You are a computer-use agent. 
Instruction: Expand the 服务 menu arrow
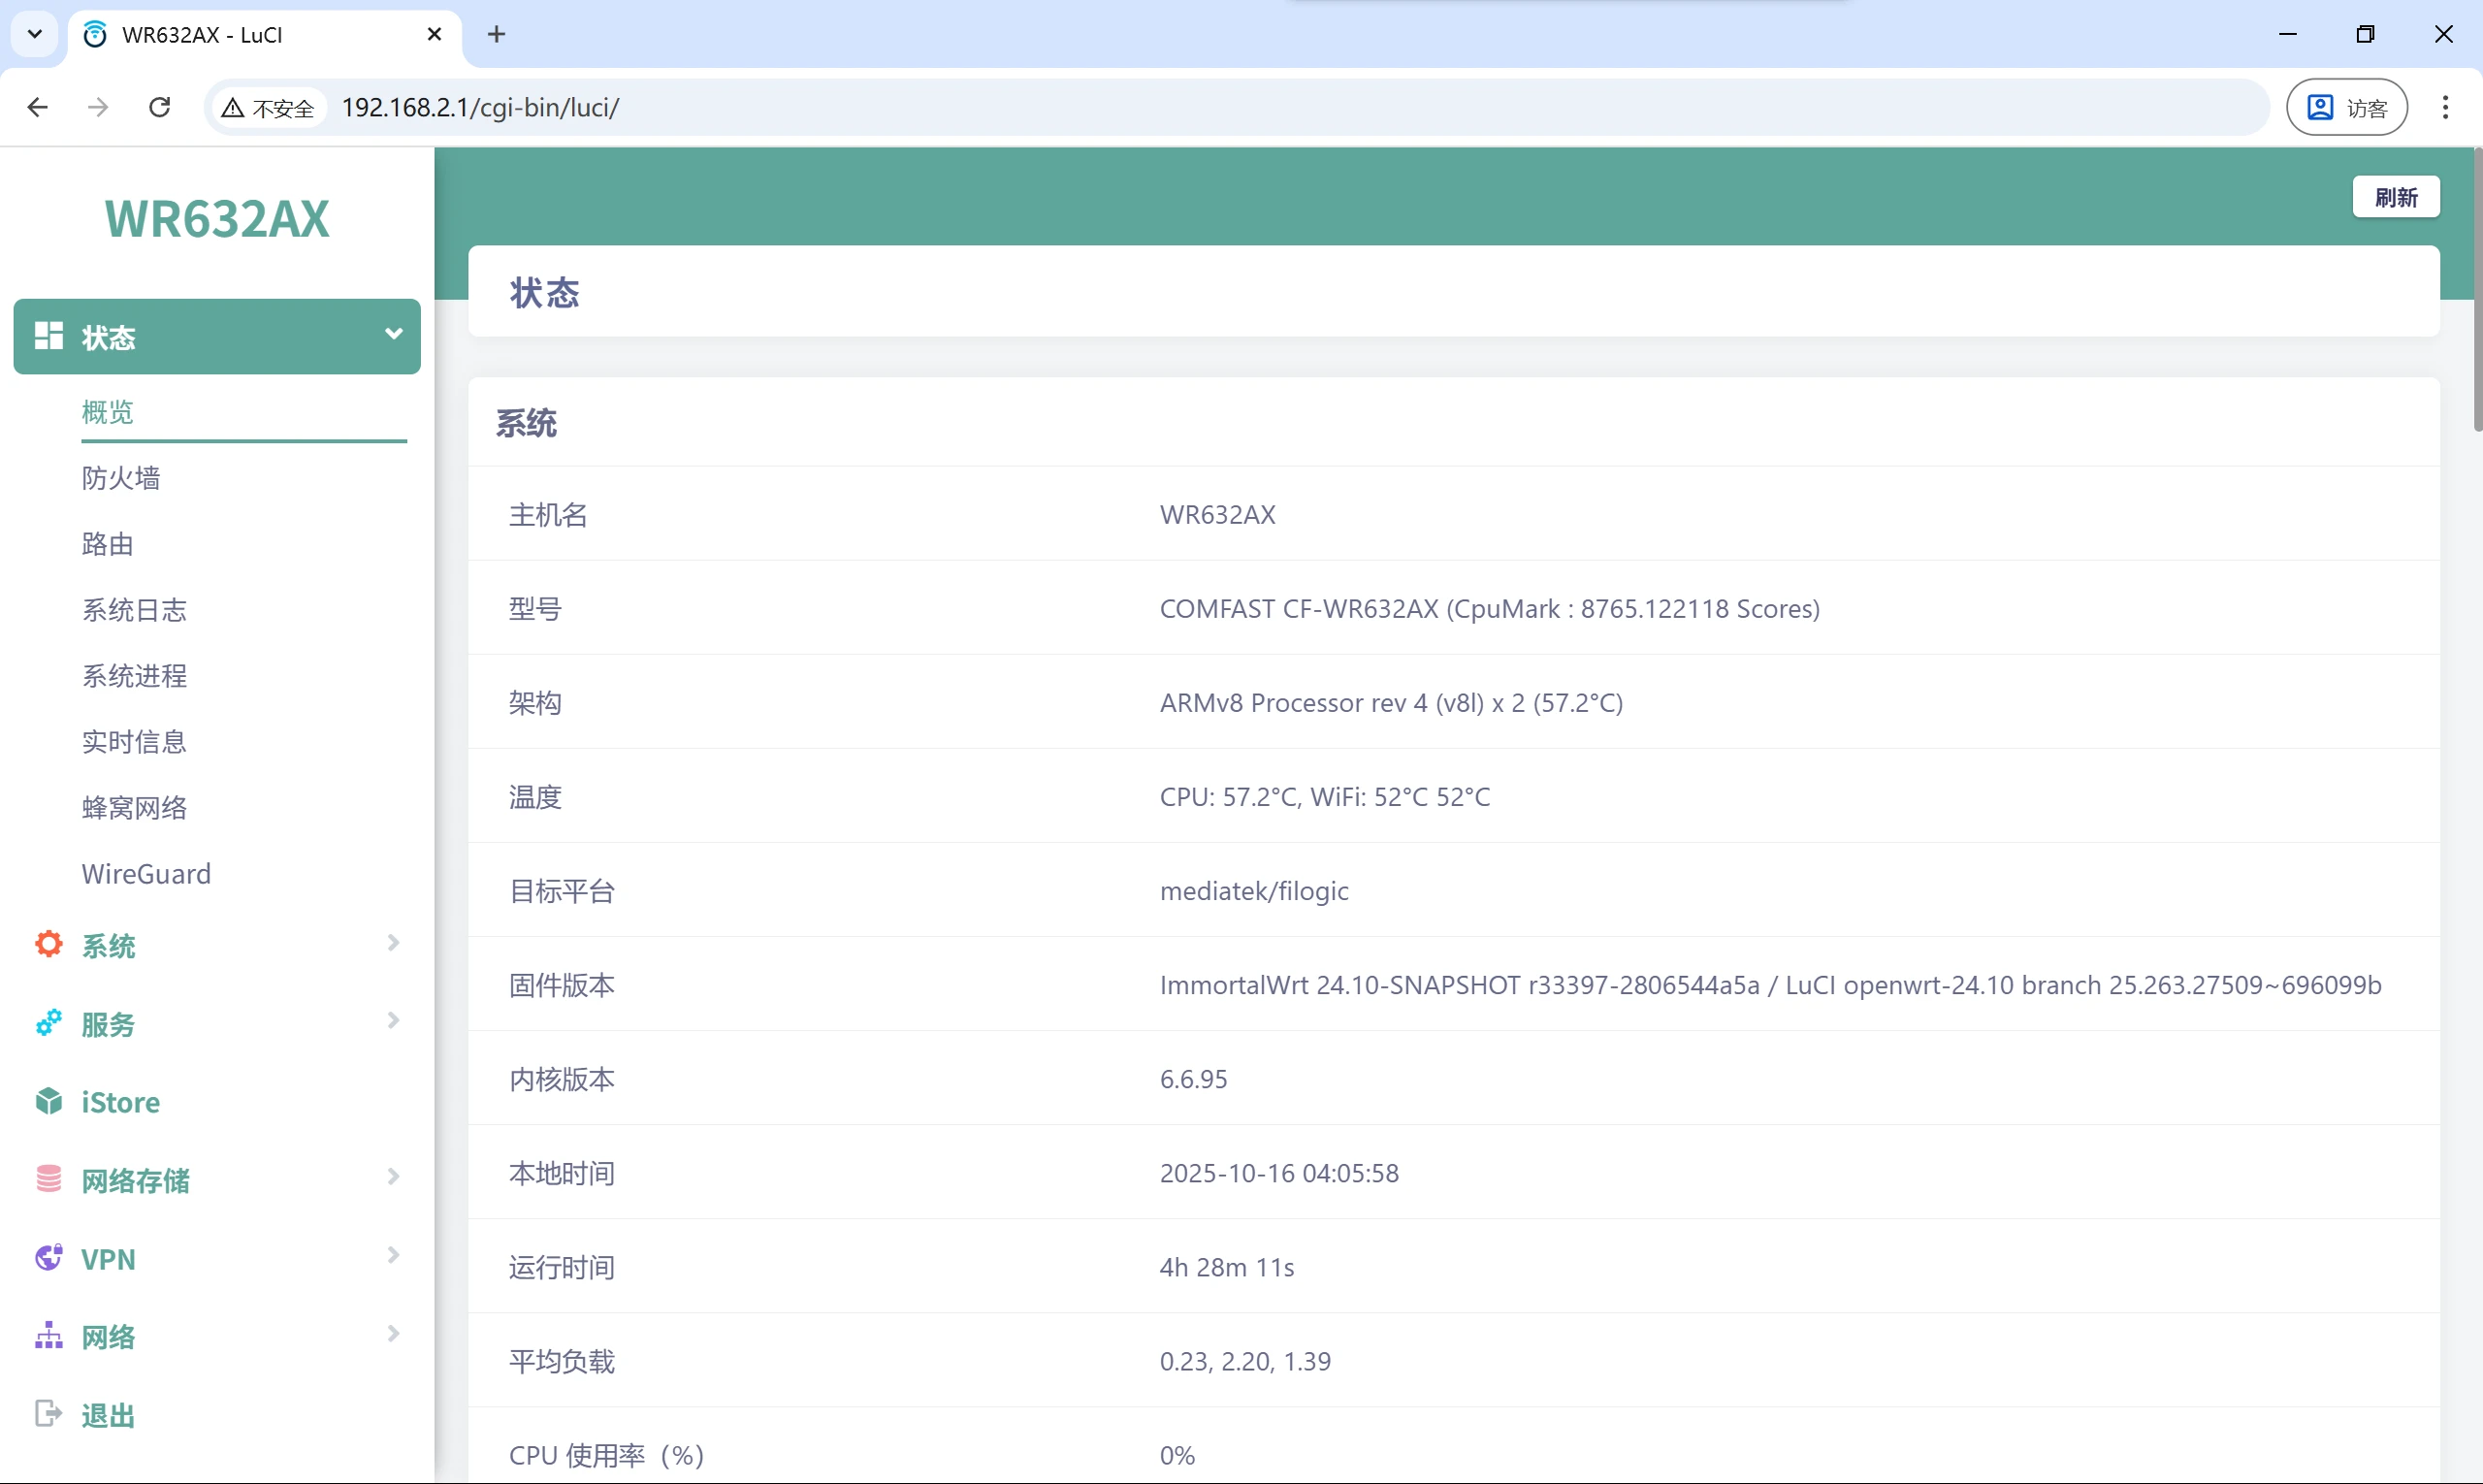click(393, 1021)
